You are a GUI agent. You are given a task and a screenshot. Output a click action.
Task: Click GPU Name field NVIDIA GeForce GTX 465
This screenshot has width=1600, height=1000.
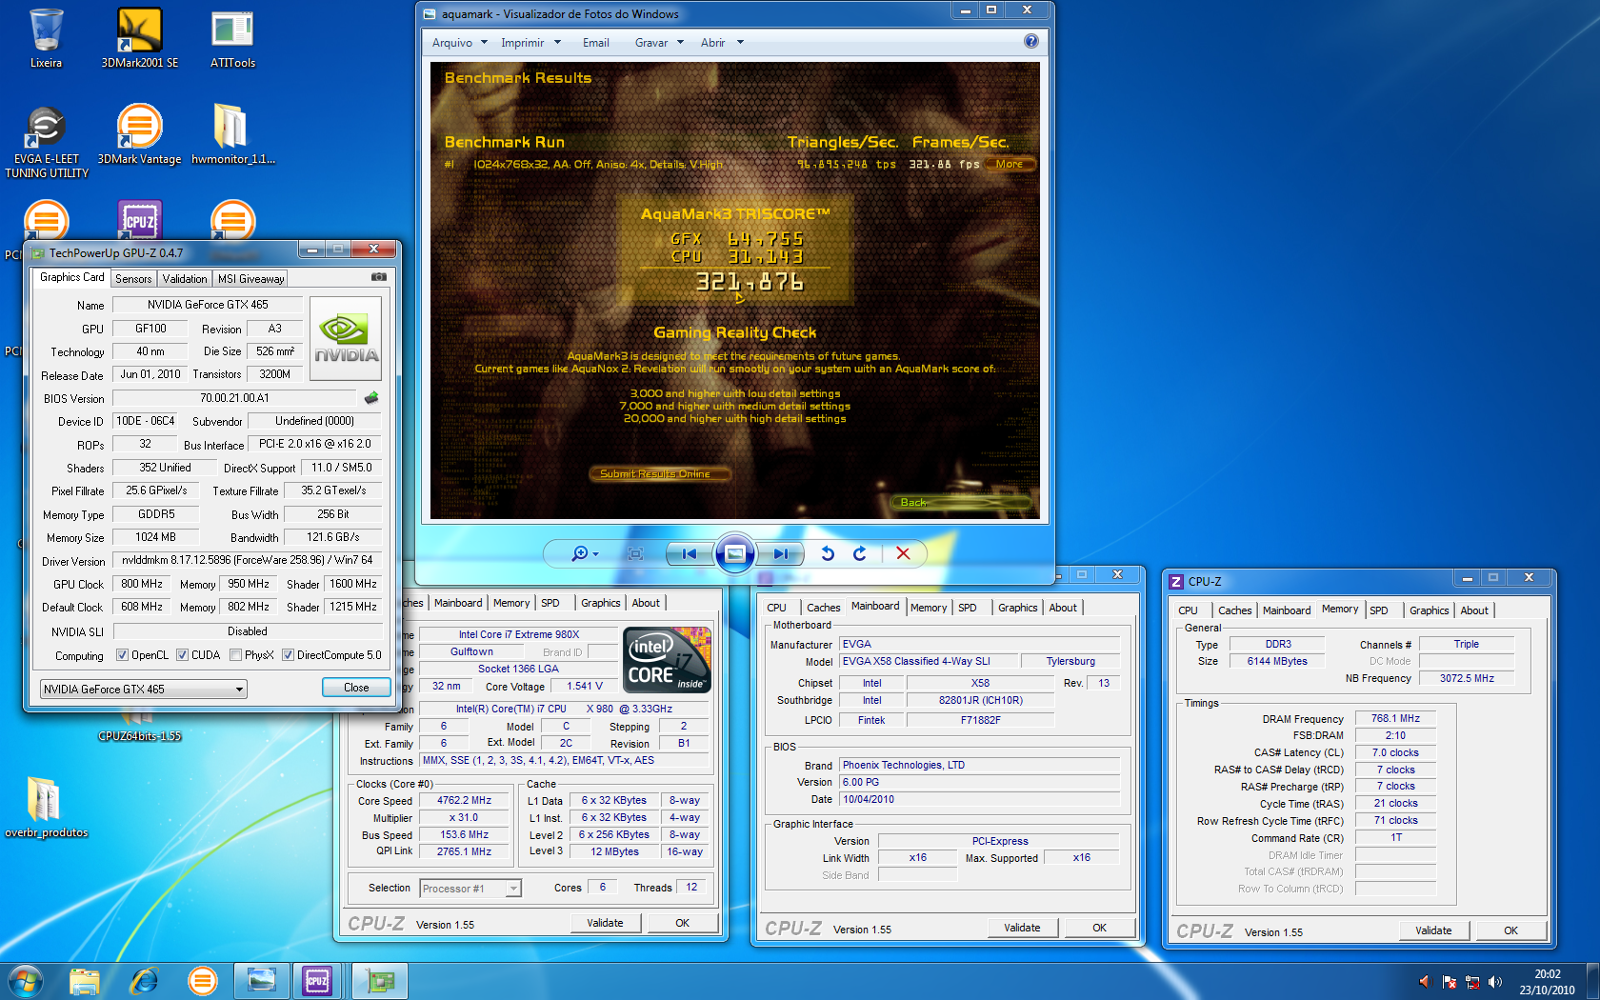coord(207,305)
